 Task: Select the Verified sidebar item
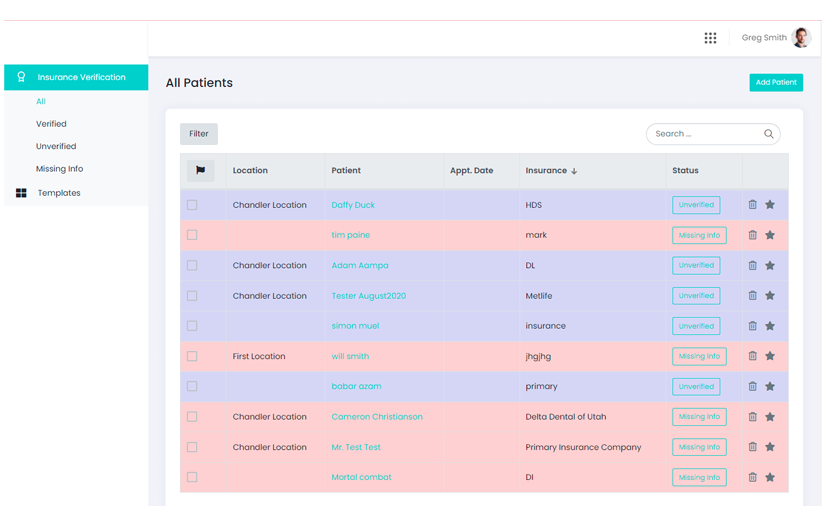pos(51,124)
